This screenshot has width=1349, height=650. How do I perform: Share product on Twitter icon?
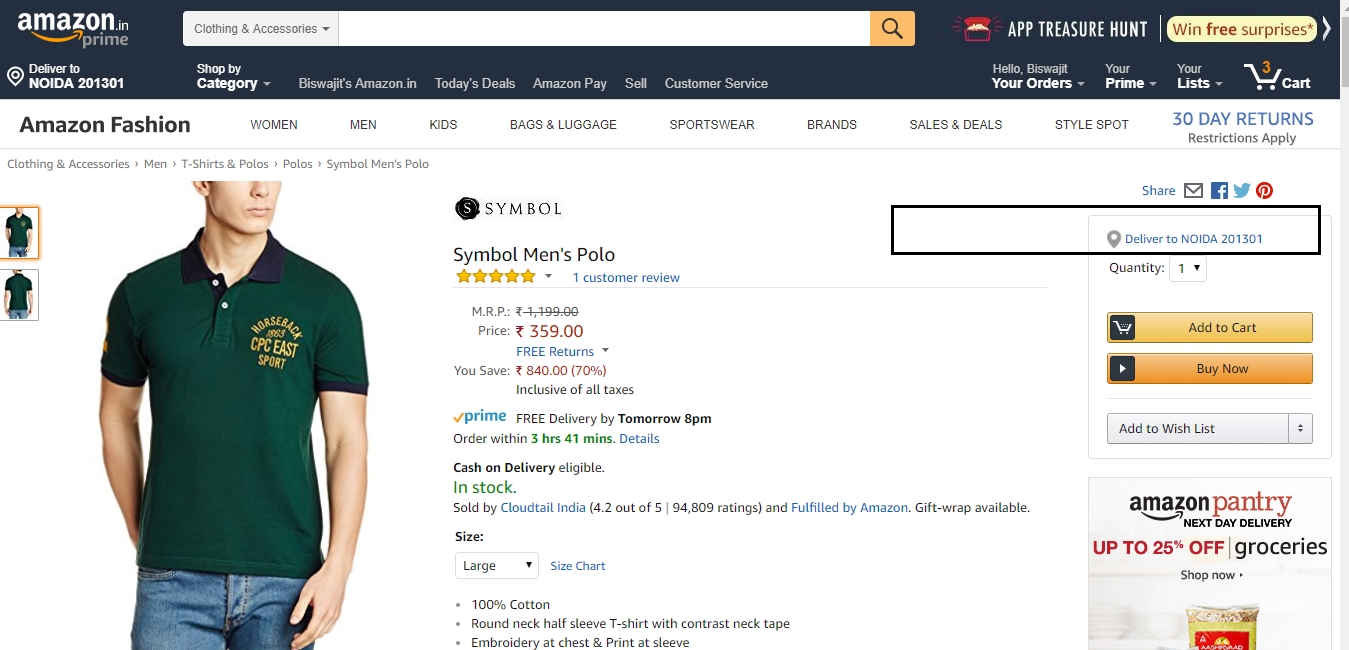click(1242, 190)
